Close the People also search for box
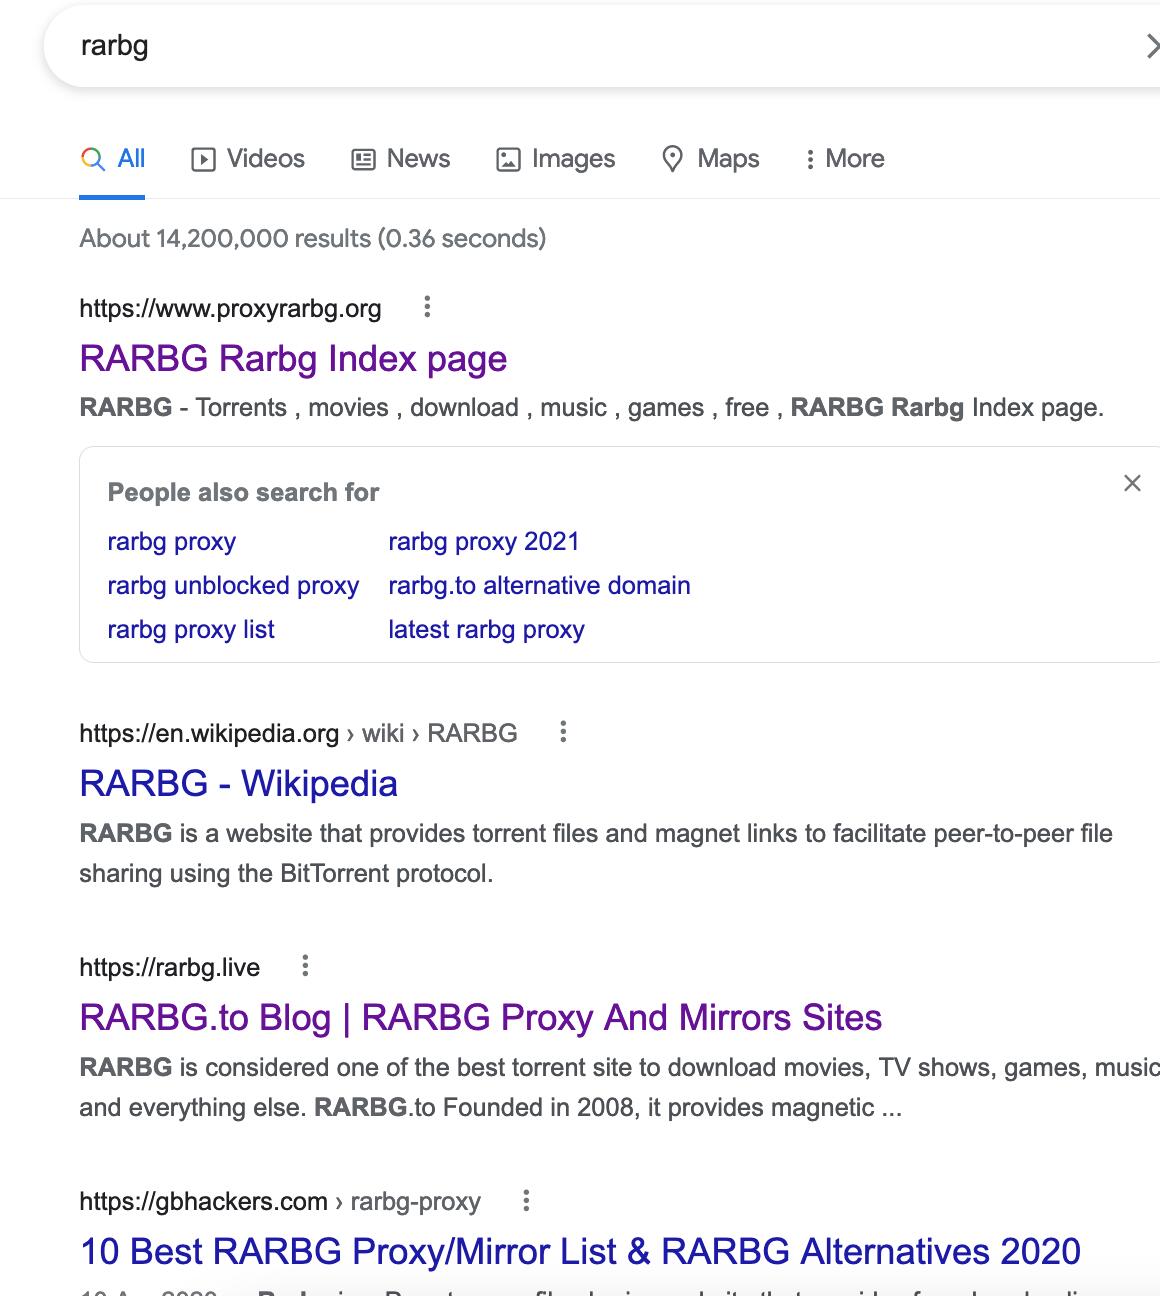This screenshot has width=1160, height=1296. tap(1132, 483)
